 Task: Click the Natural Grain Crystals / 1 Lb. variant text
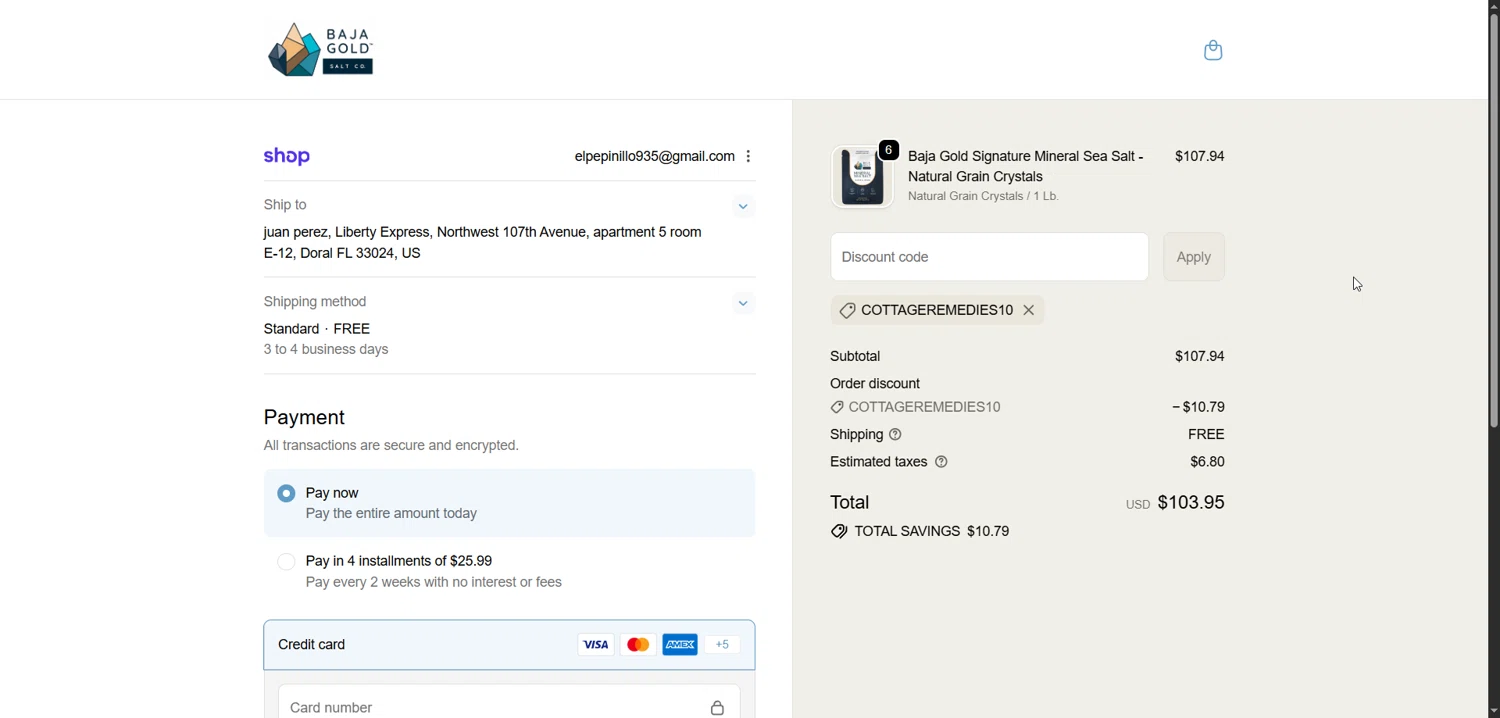click(984, 197)
